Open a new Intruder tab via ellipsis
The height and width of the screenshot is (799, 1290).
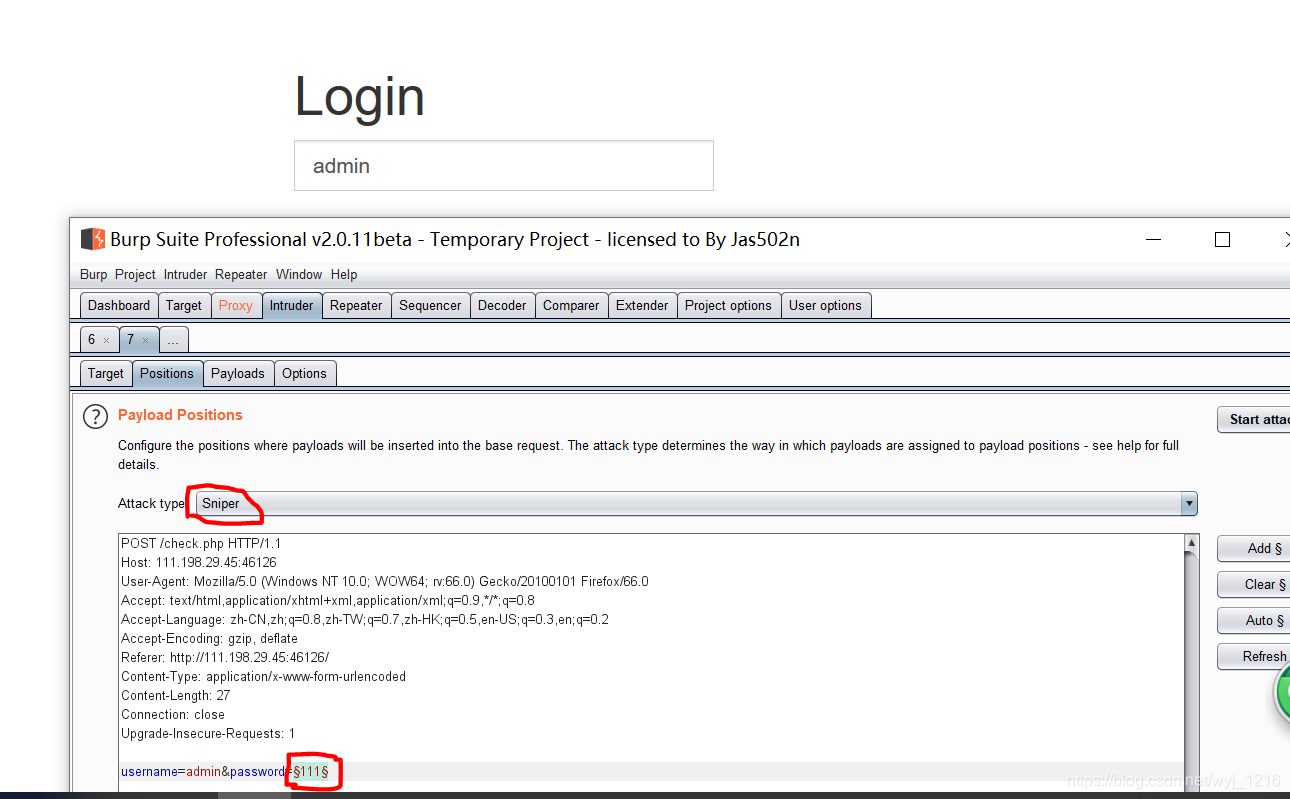click(x=173, y=340)
